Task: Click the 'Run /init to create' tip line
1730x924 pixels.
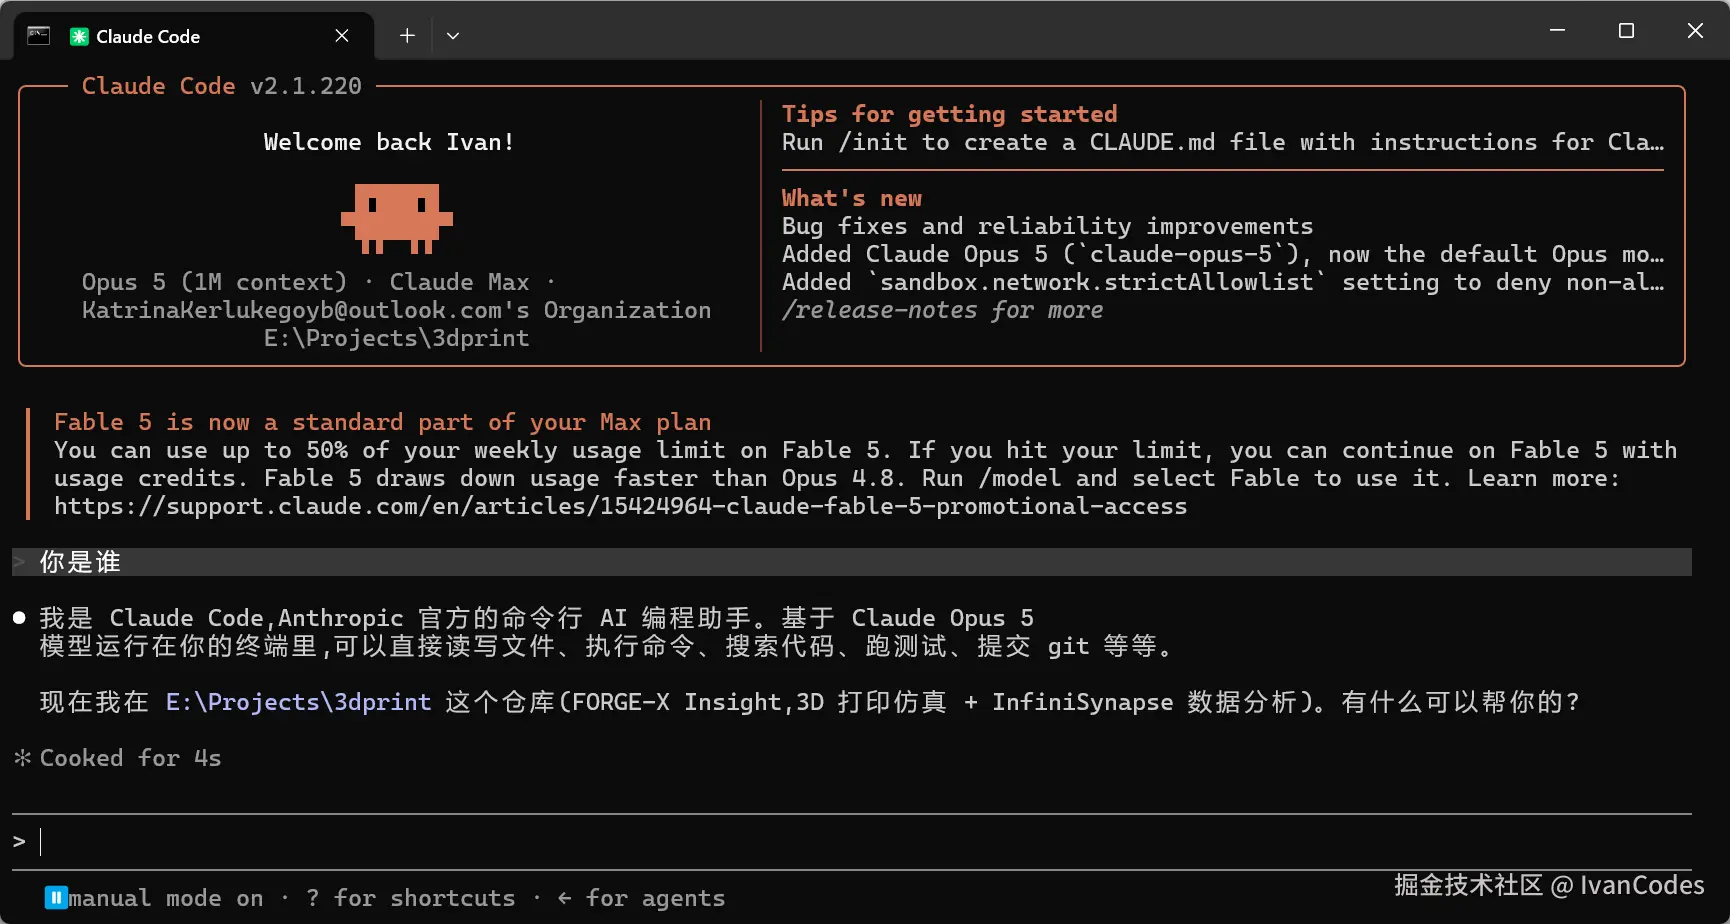Action: tap(1223, 142)
